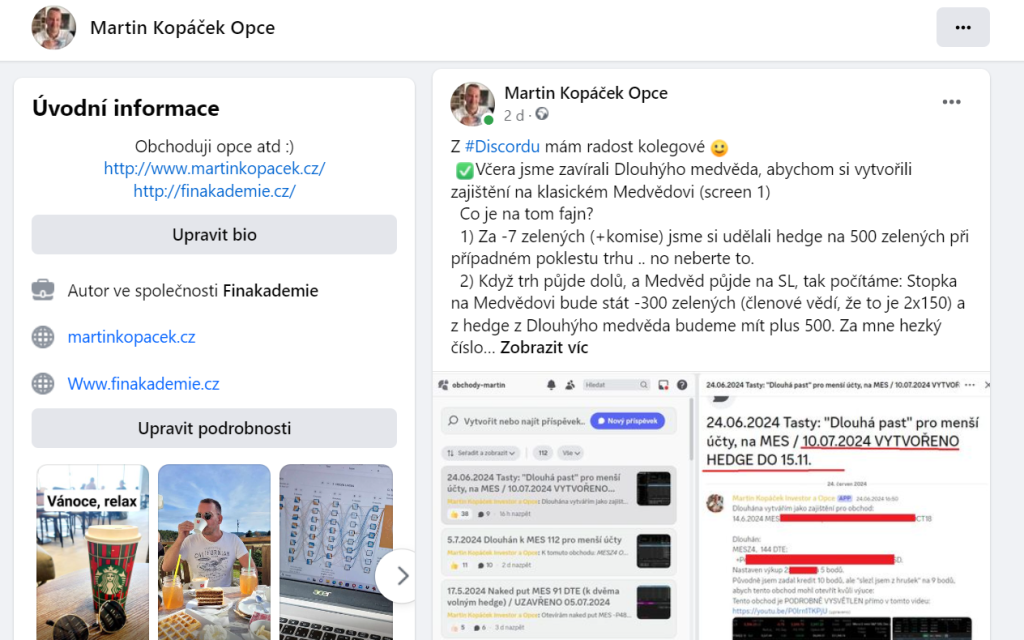Image resolution: width=1024 pixels, height=640 pixels.
Task: Click the Upravit bio button
Action: [x=214, y=234]
